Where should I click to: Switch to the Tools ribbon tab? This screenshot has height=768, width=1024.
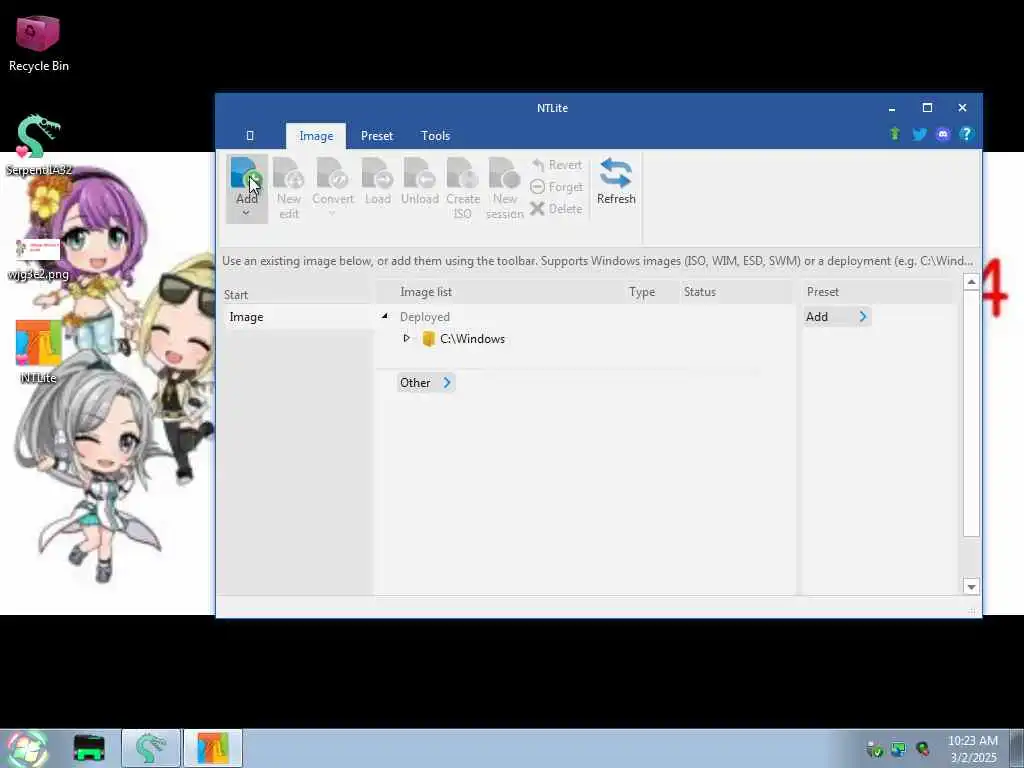point(435,136)
